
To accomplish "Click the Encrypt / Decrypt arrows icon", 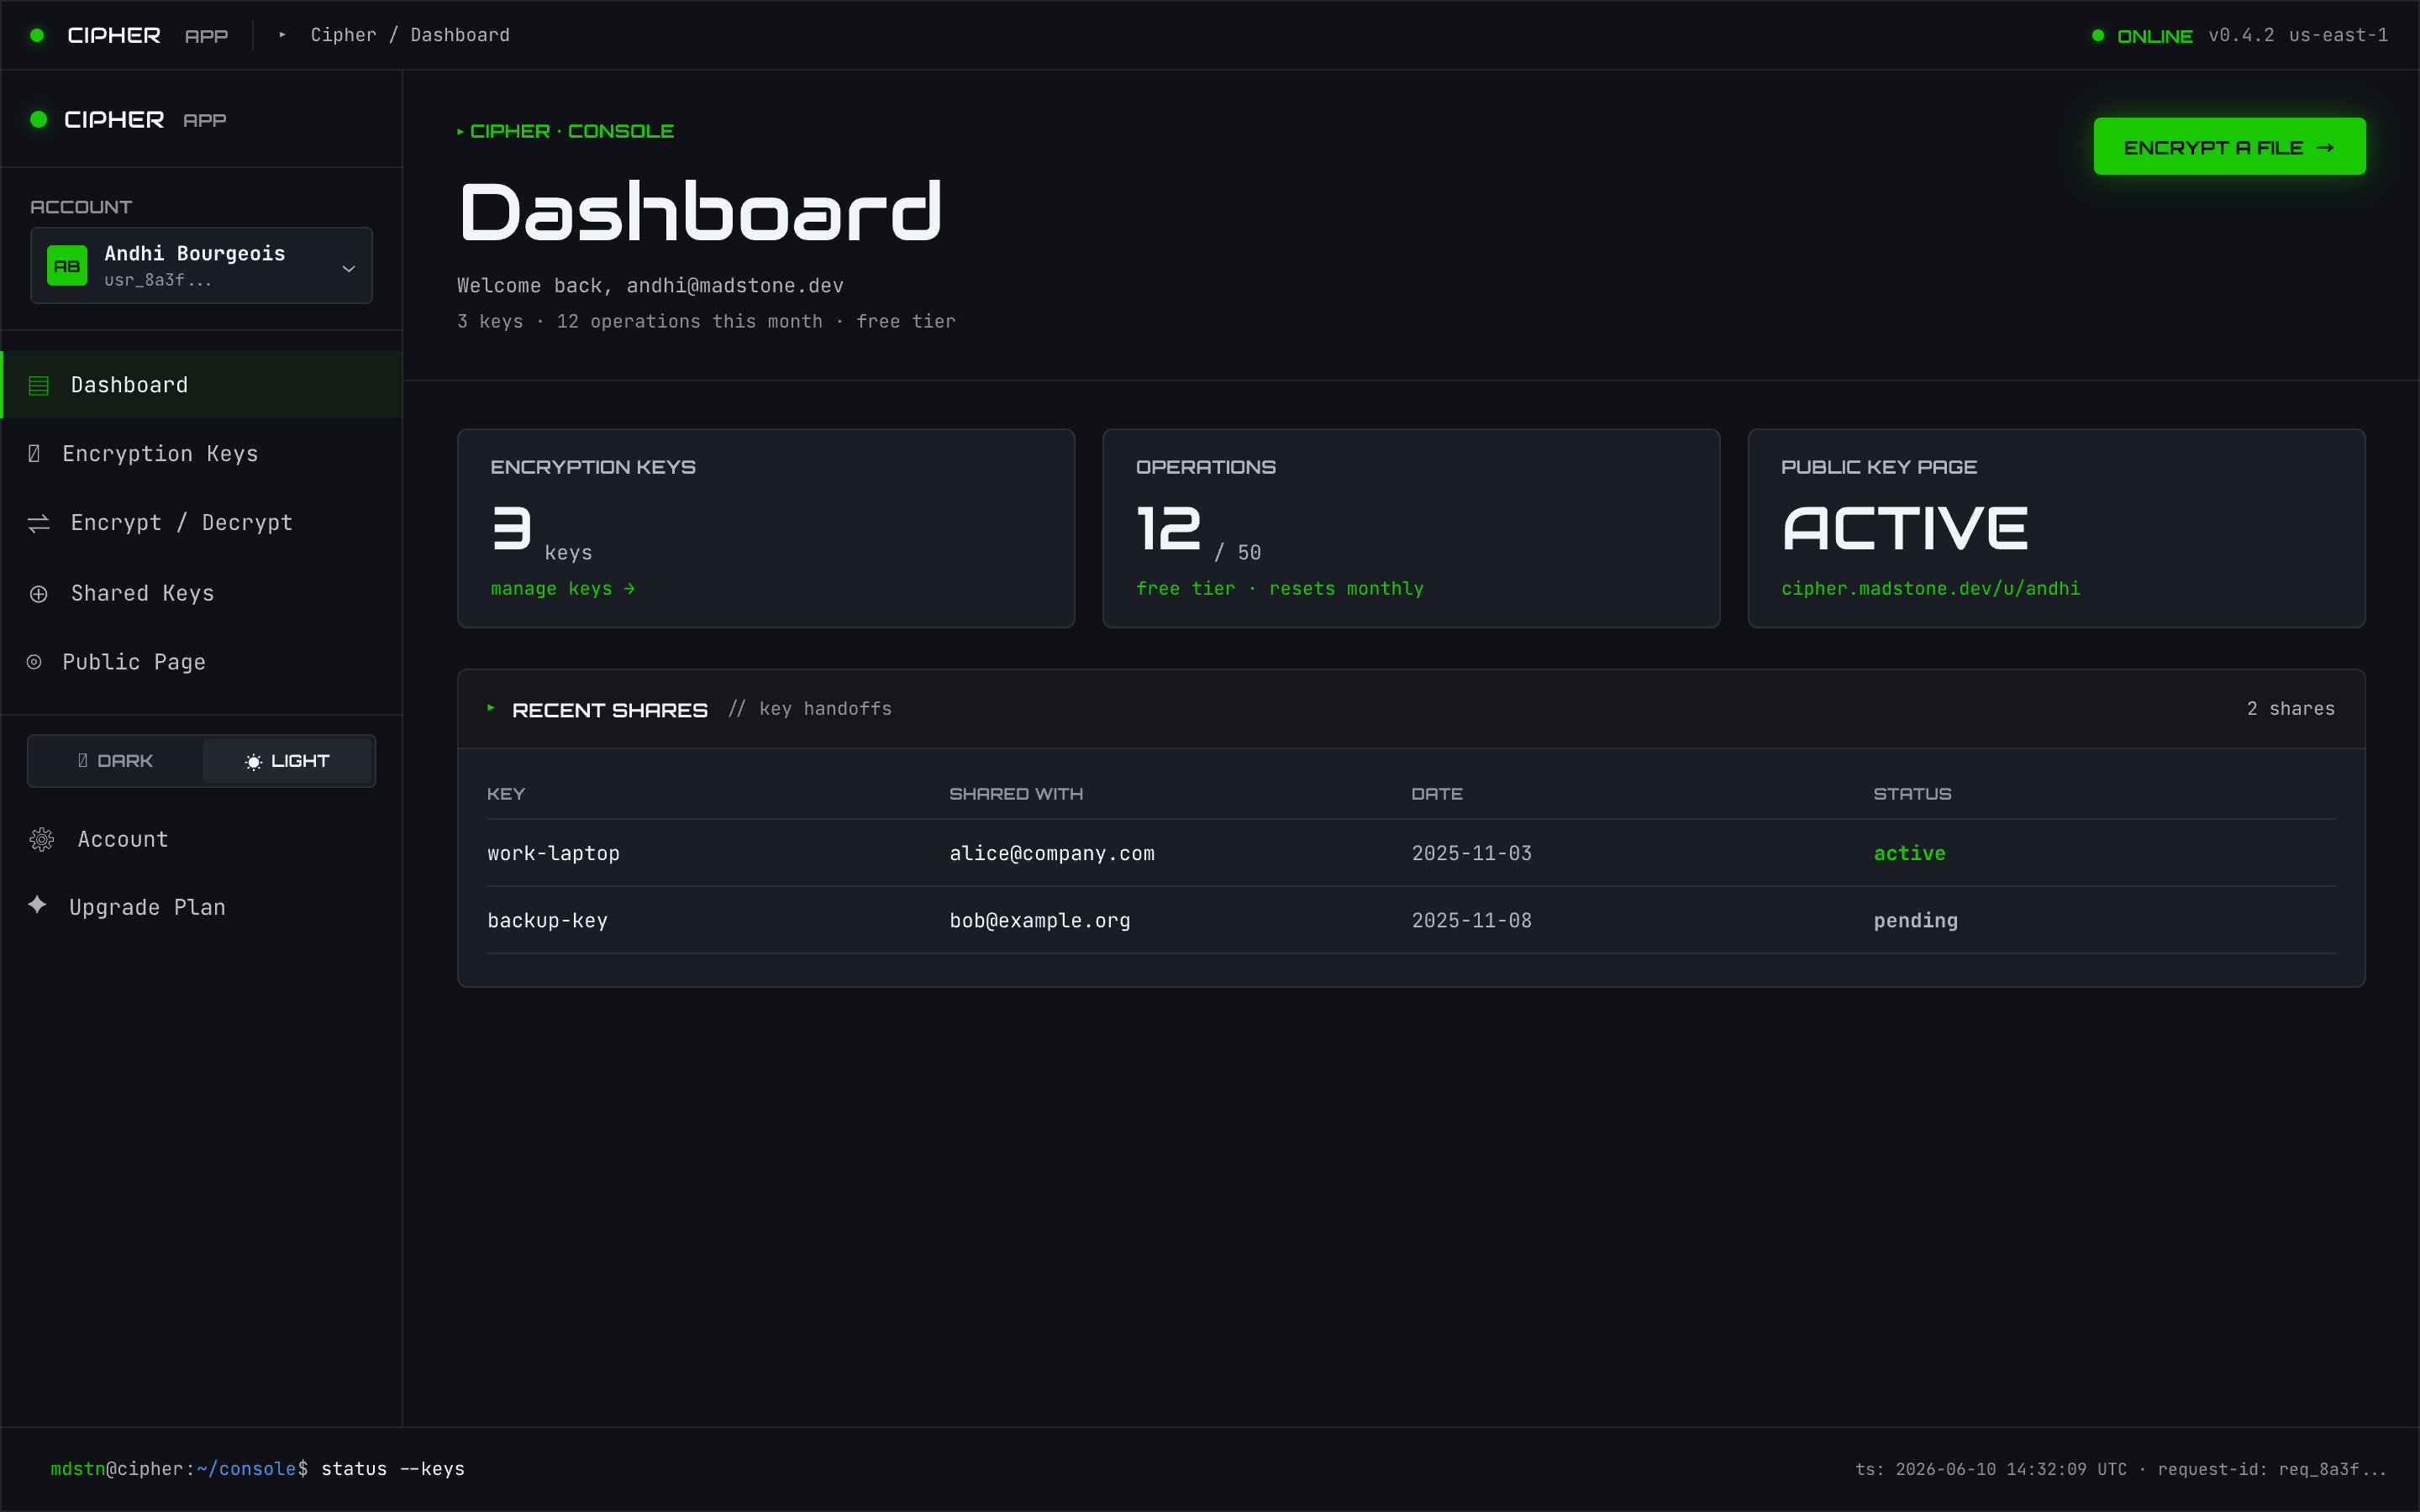I will click(39, 523).
